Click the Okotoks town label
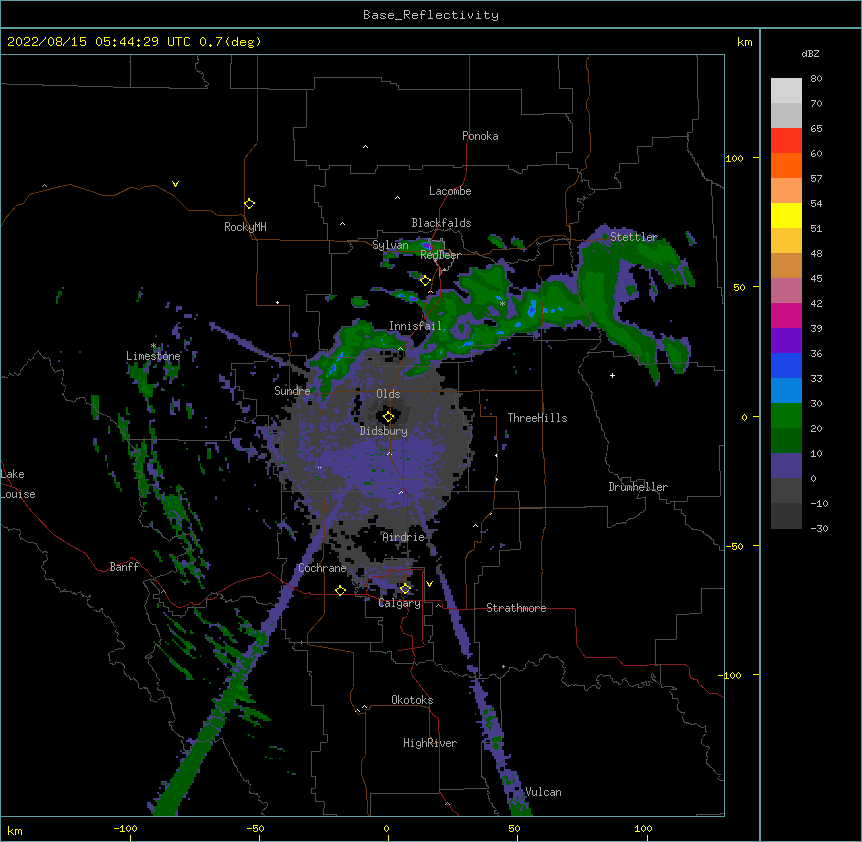Viewport: 862px width, 842px height. point(412,700)
